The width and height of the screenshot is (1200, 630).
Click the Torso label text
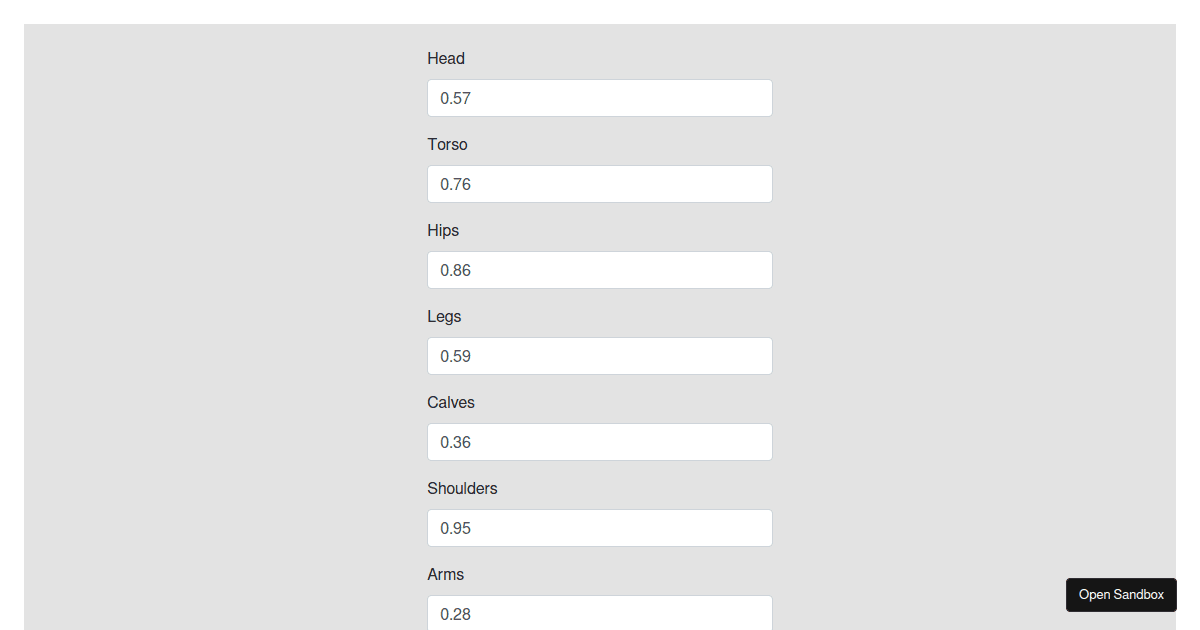(x=447, y=145)
